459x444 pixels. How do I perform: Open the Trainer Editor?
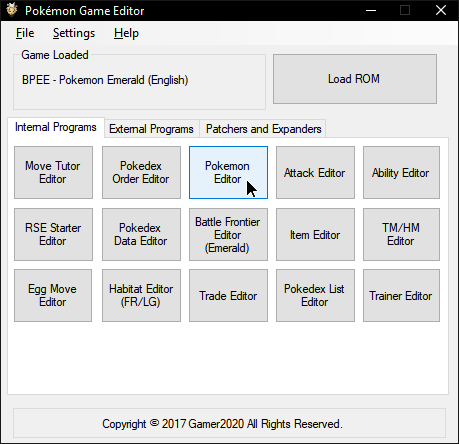pos(401,295)
